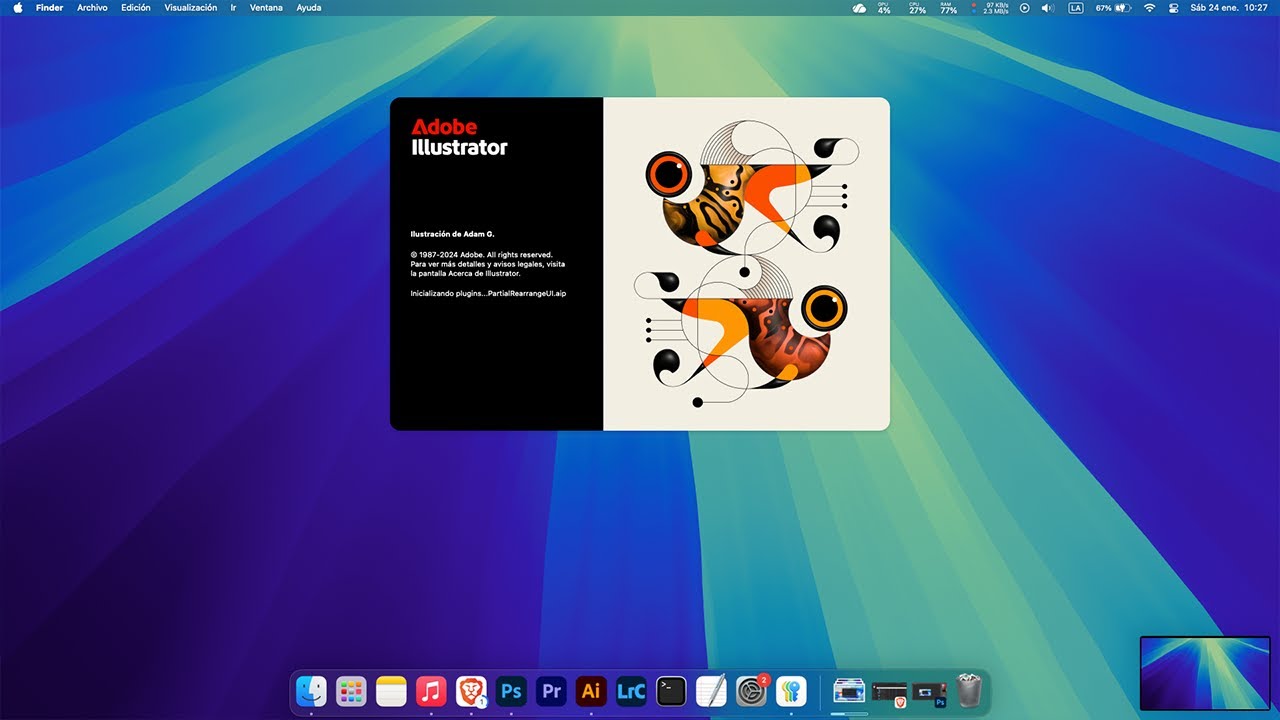This screenshot has width=1280, height=720.
Task: Click the Creative Cloud menu bar icon
Action: [859, 8]
